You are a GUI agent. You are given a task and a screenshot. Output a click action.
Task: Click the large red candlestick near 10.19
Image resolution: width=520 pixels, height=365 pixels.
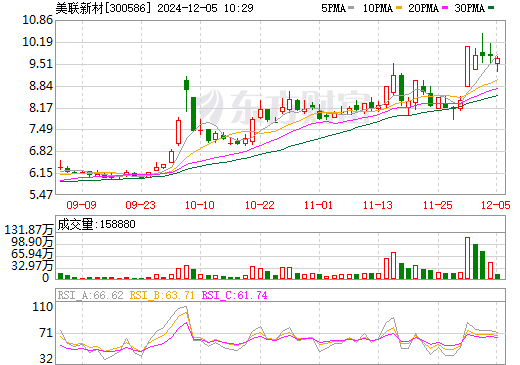point(467,66)
